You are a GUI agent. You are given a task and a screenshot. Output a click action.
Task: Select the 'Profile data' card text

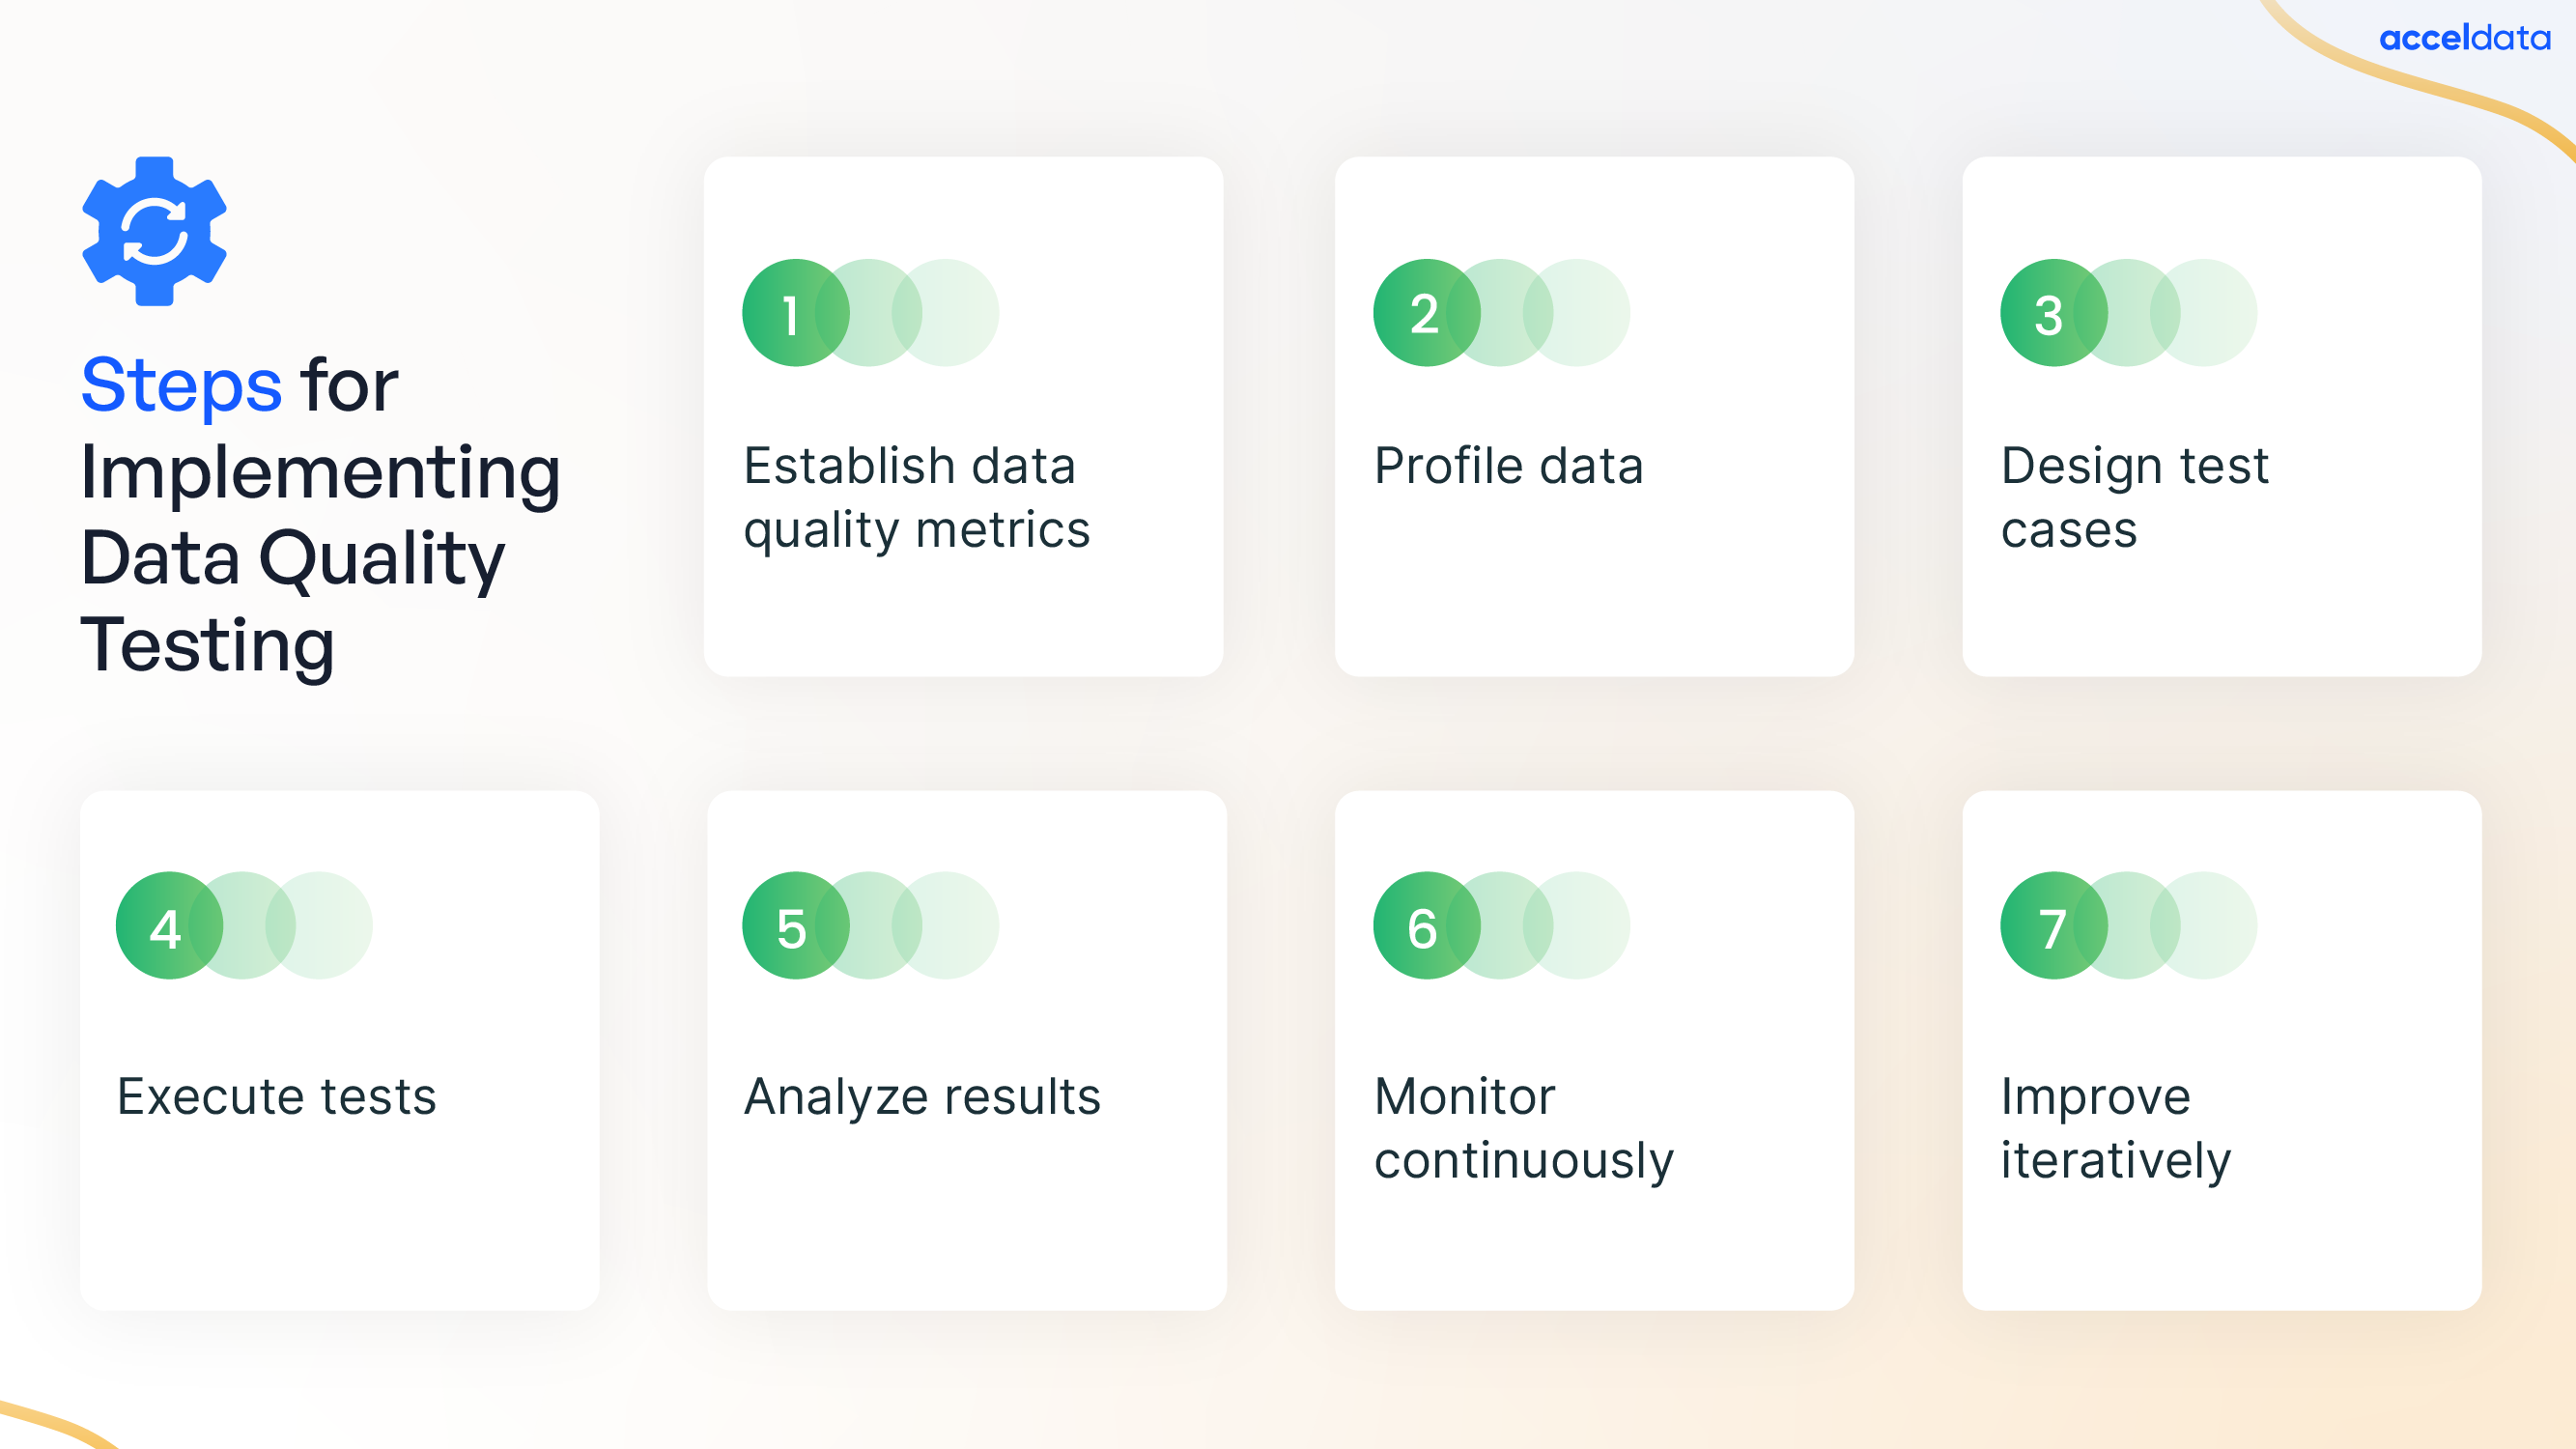pos(1508,466)
